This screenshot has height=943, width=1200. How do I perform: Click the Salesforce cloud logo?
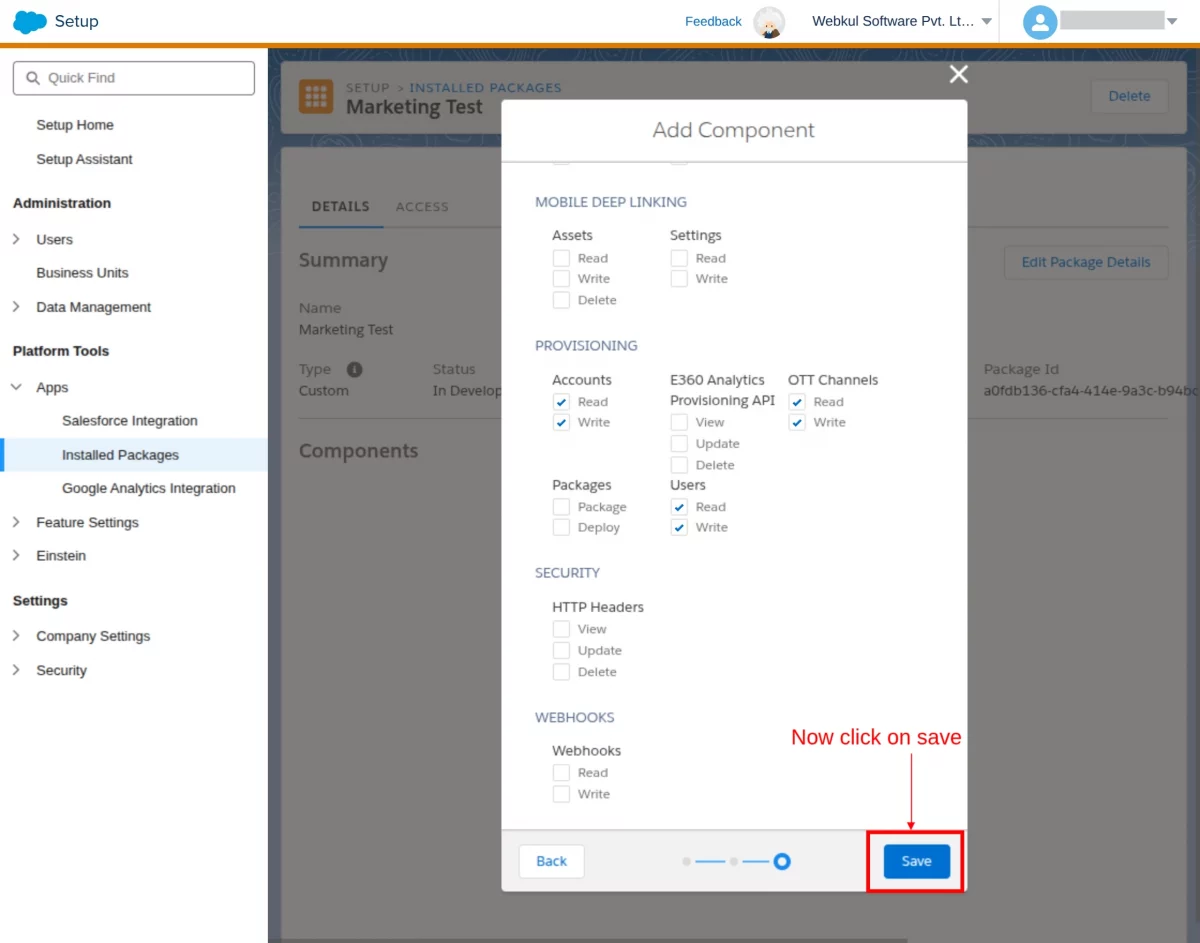[30, 21]
